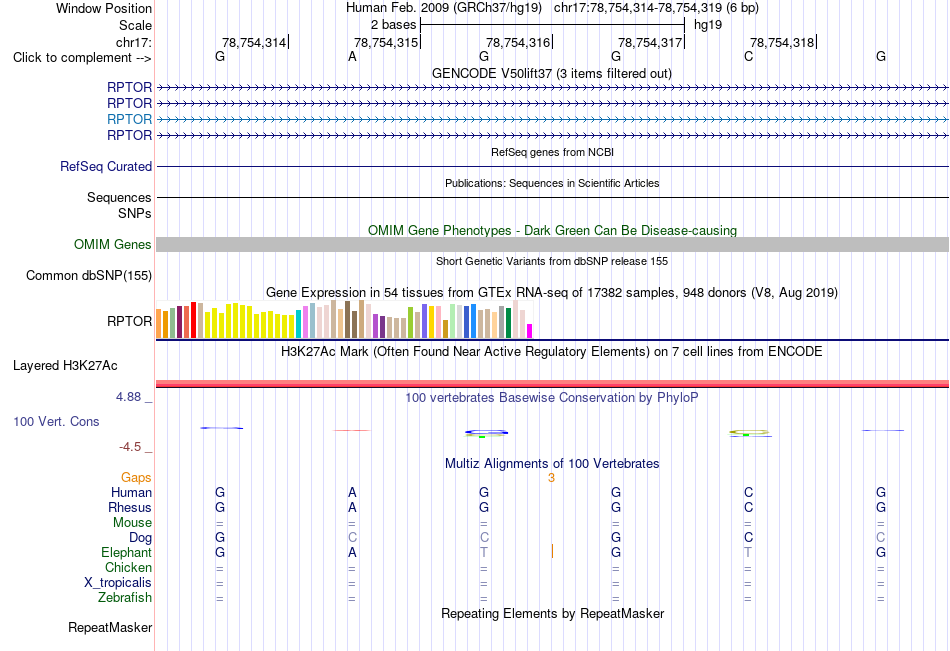Click the light blue RPTOR transcript label
Screen dimensions: 950x651
coord(129,119)
